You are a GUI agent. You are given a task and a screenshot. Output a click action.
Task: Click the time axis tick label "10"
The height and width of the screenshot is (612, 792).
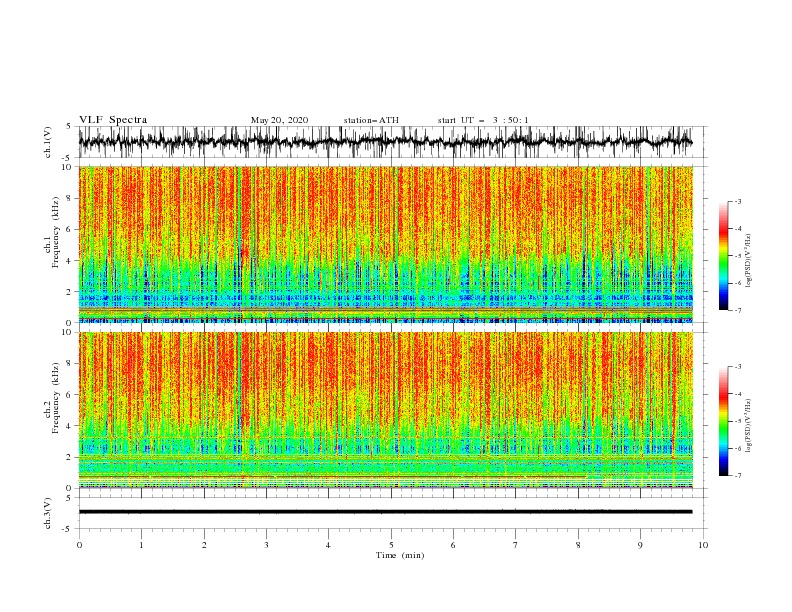click(x=703, y=545)
